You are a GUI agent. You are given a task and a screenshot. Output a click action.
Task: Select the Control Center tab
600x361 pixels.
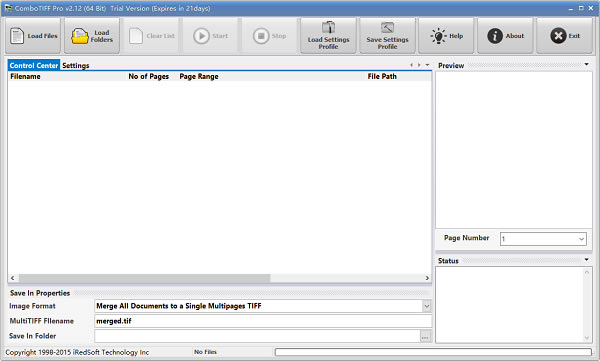point(34,65)
